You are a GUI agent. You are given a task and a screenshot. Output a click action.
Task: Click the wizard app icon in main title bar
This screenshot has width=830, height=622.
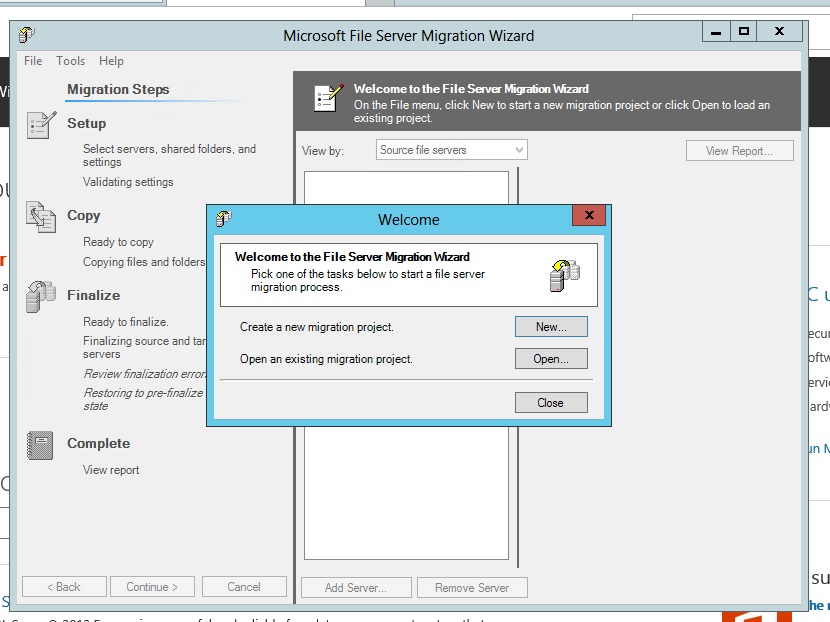26,35
